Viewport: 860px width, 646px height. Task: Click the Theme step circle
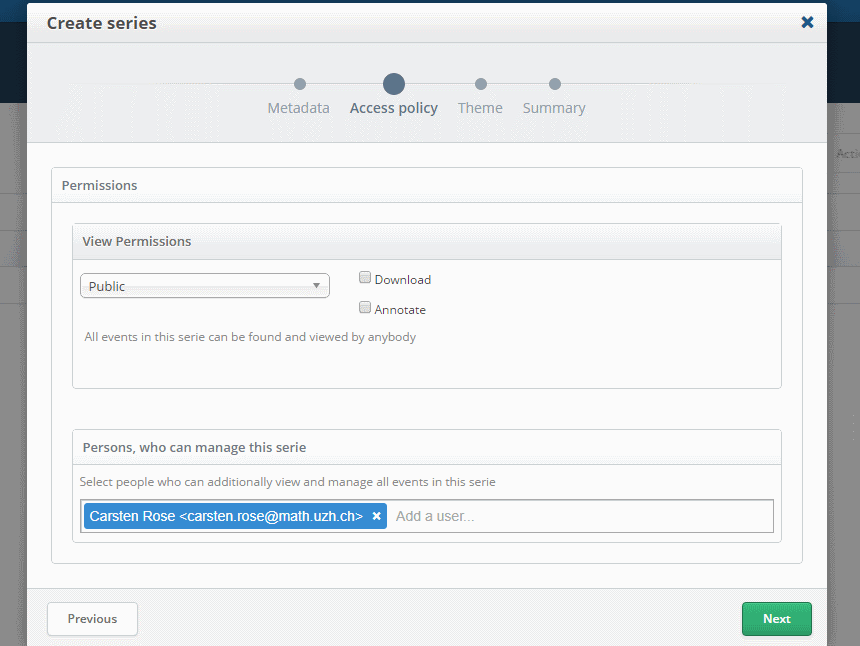point(481,84)
